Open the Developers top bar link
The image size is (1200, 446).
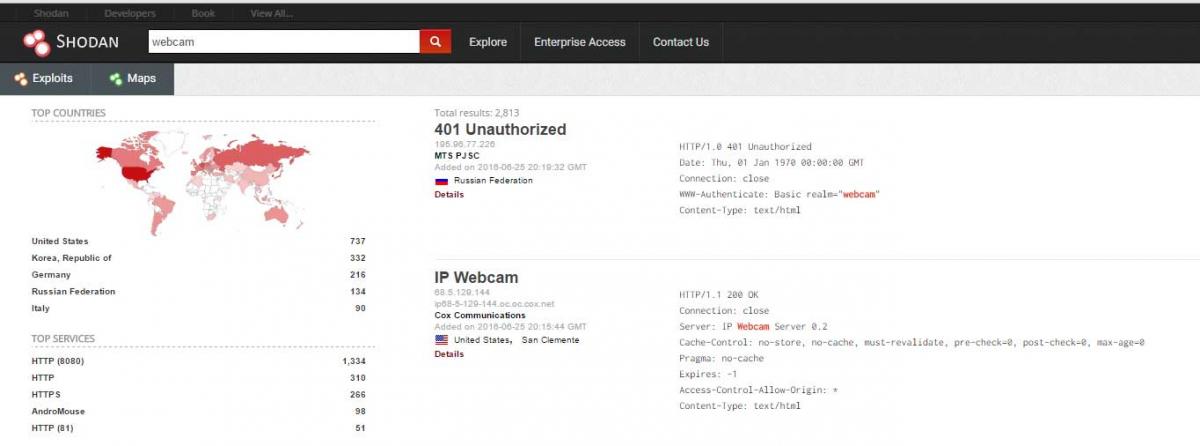pyautogui.click(x=128, y=14)
